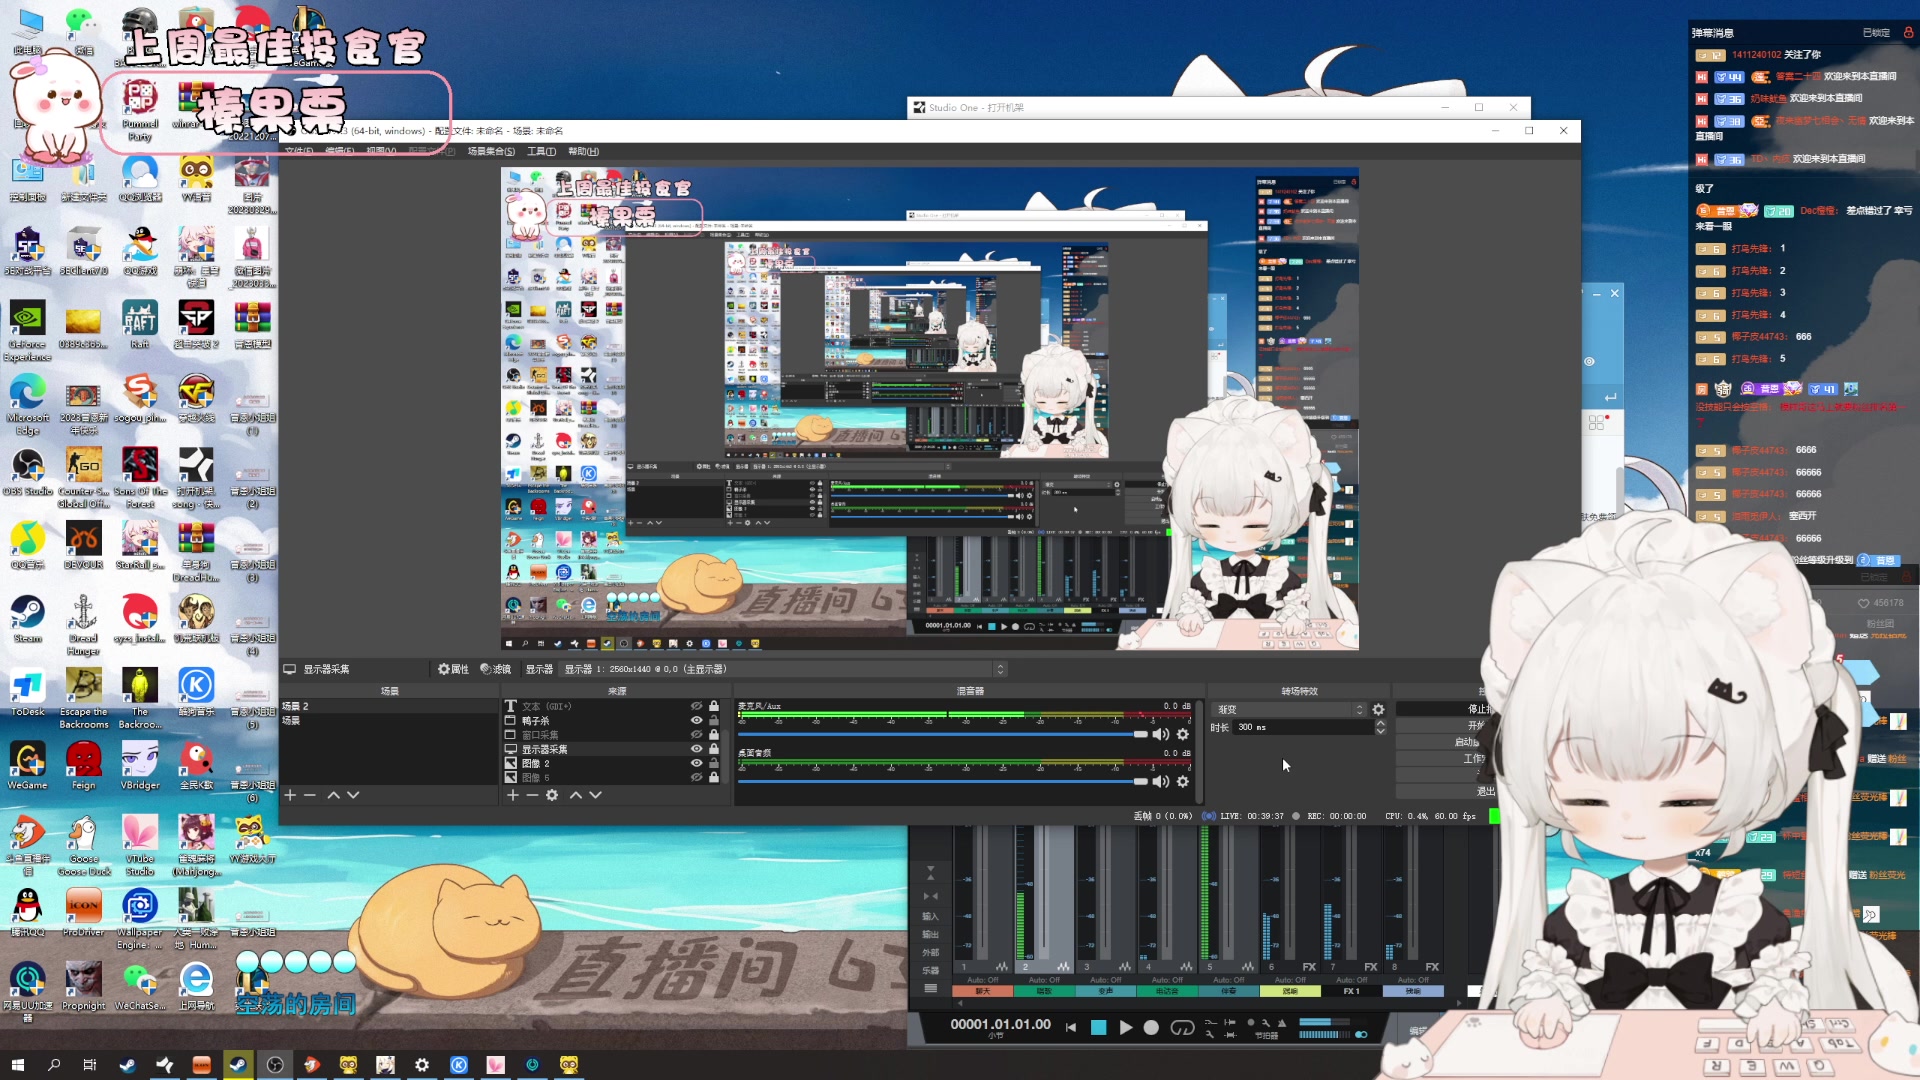Image resolution: width=1920 pixels, height=1080 pixels.
Task: Click the 属性 properties button
Action: [453, 669]
